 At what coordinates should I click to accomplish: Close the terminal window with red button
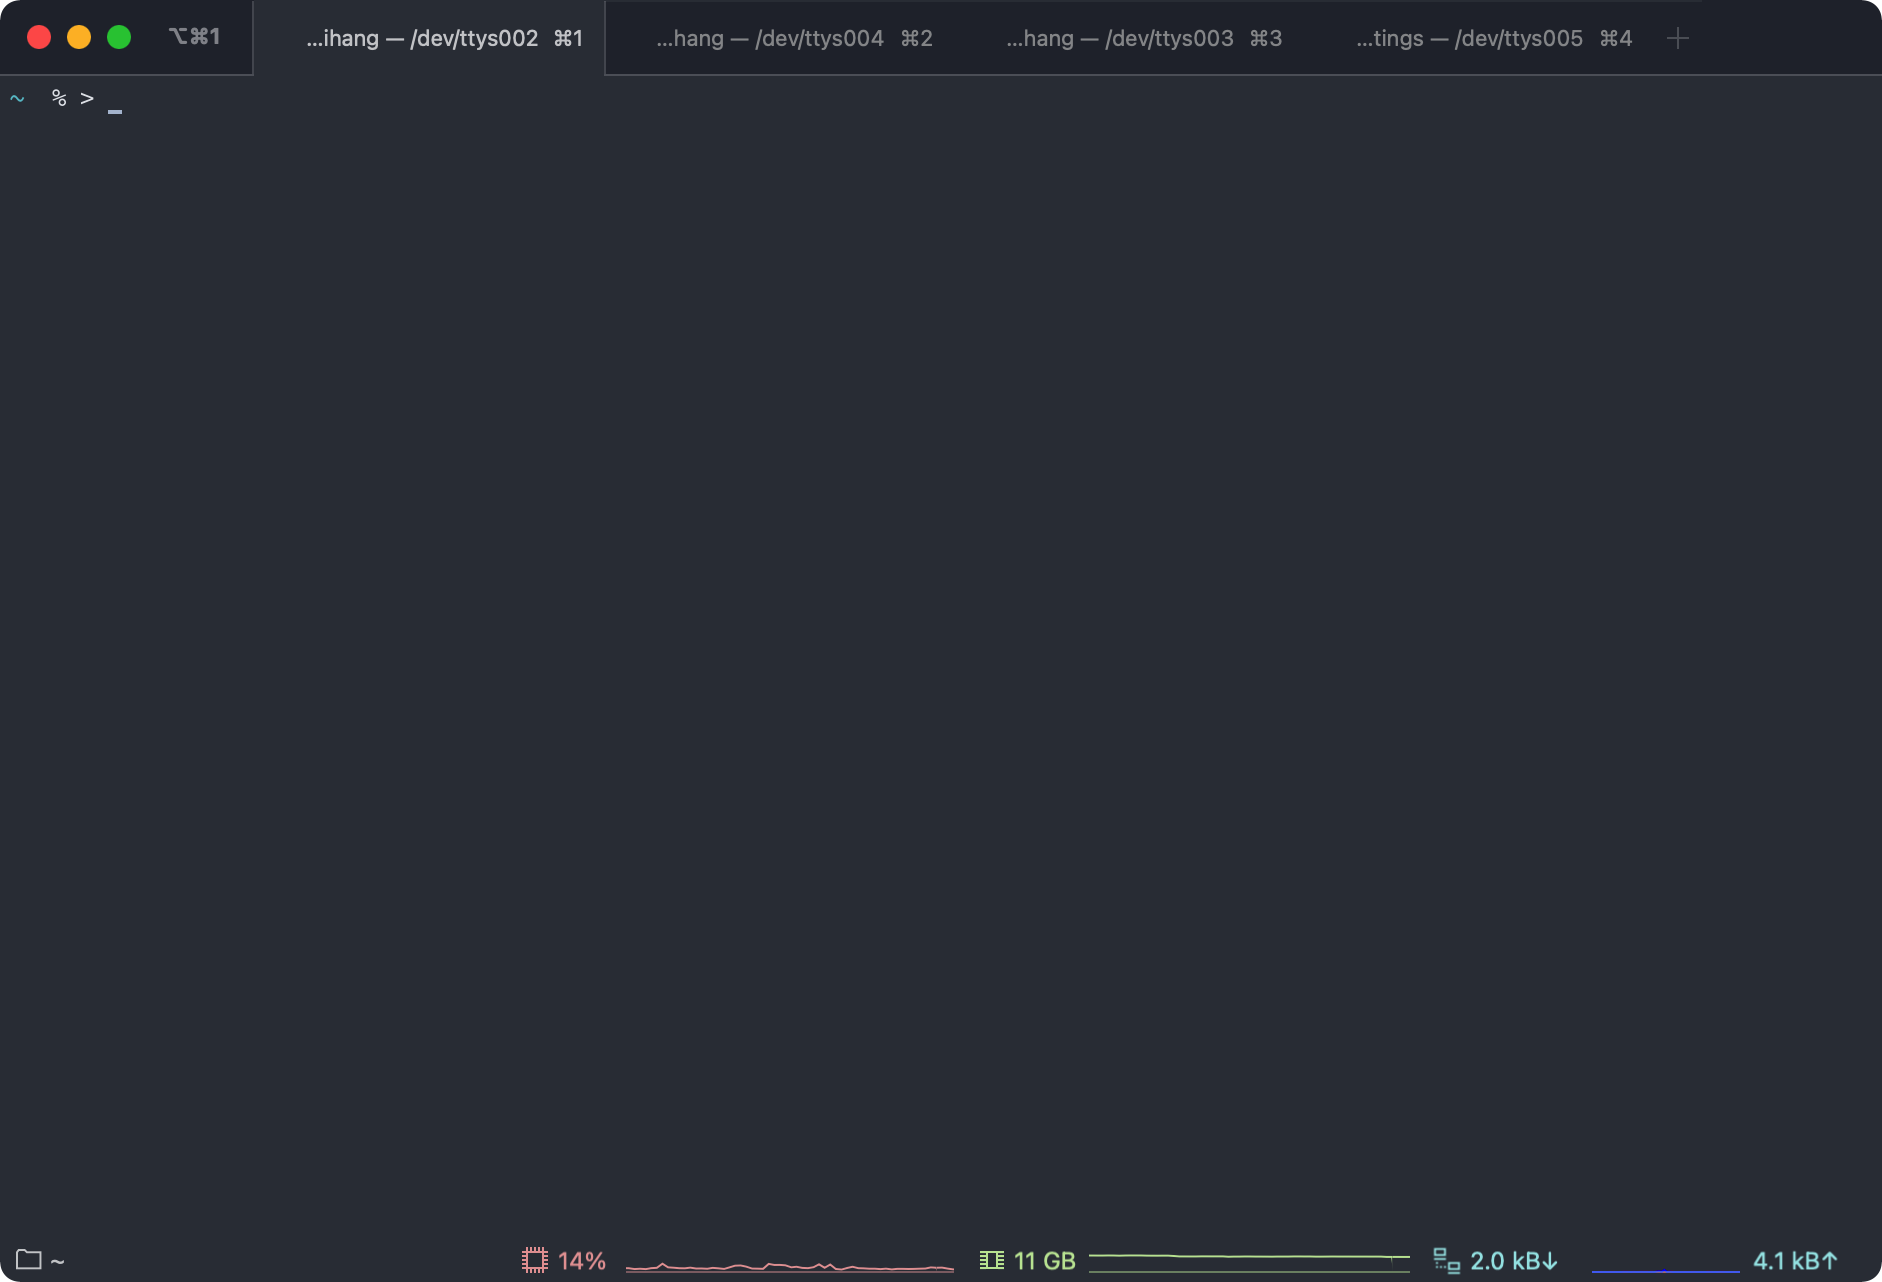tap(39, 37)
